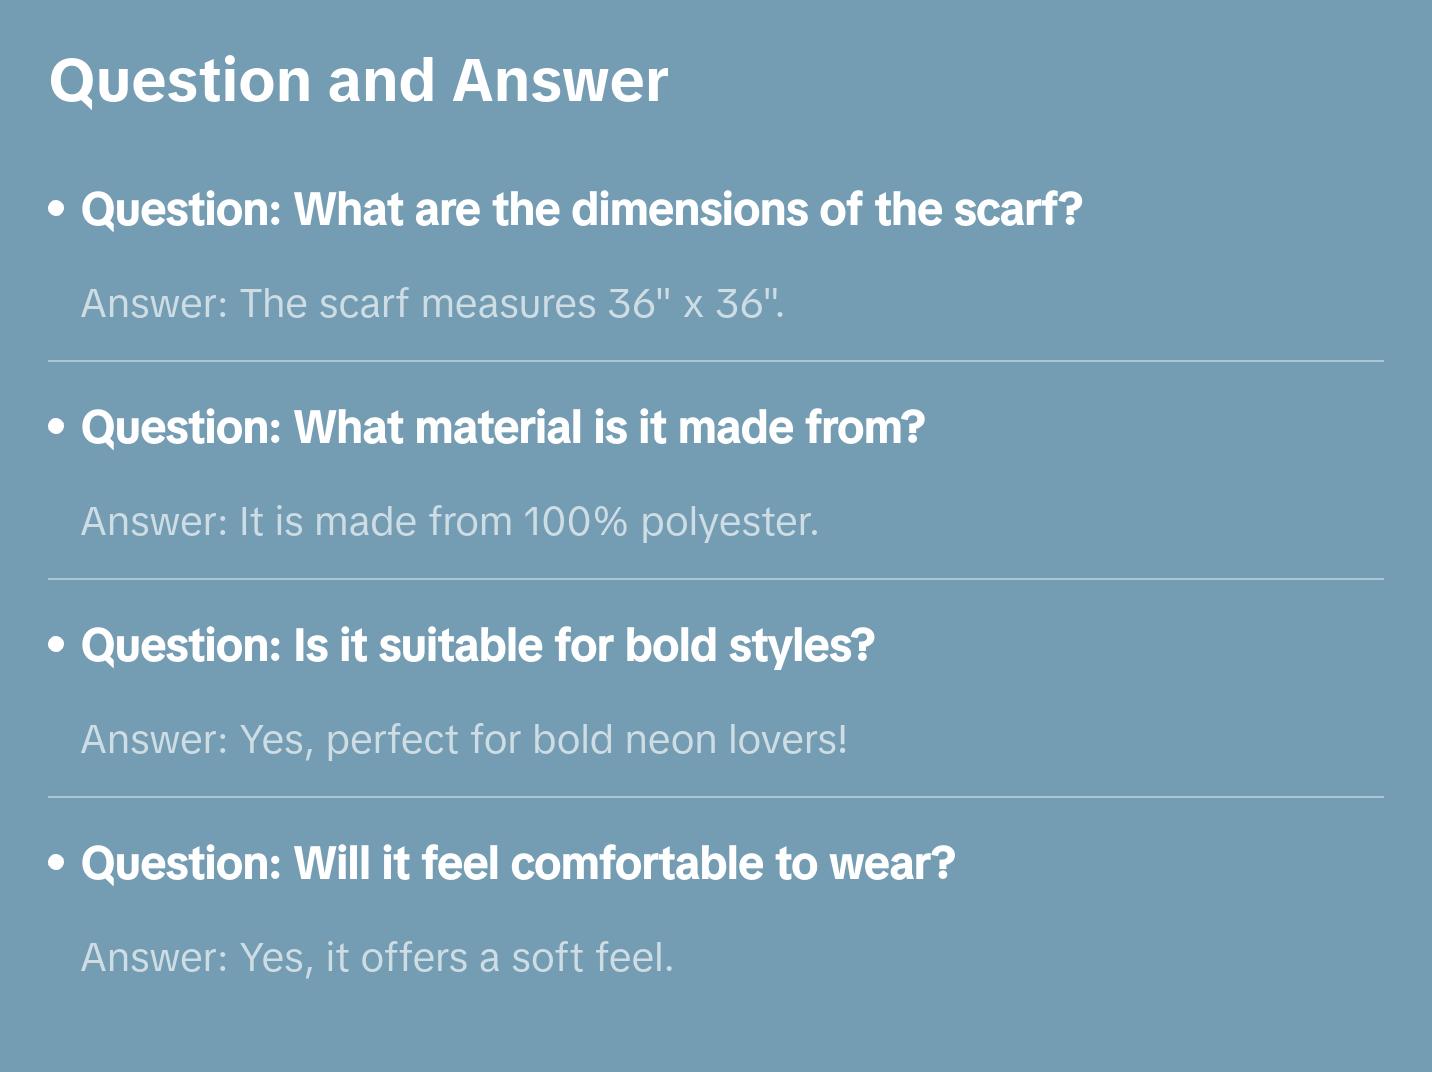This screenshot has height=1072, width=1432.
Task: Click the divider line below the dimensions answer
Action: tap(715, 361)
